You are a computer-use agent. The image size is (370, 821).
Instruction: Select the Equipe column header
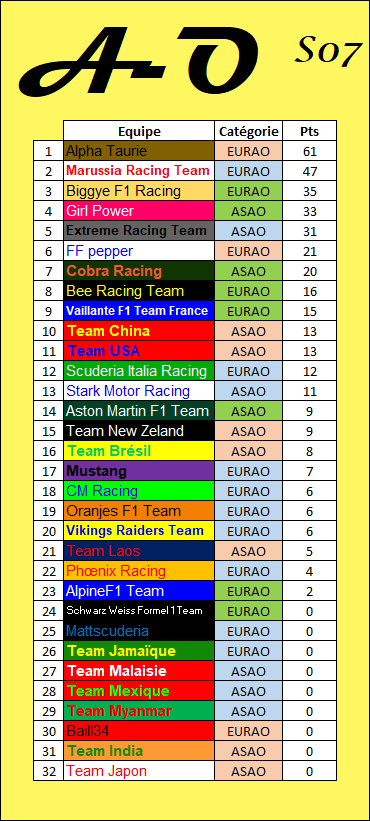(x=139, y=131)
